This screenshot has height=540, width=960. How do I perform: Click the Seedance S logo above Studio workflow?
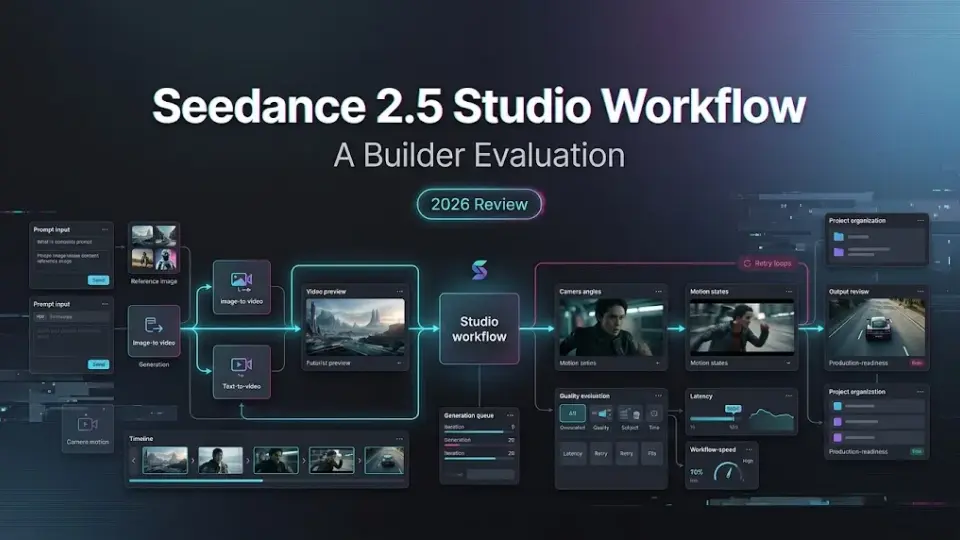tap(479, 270)
